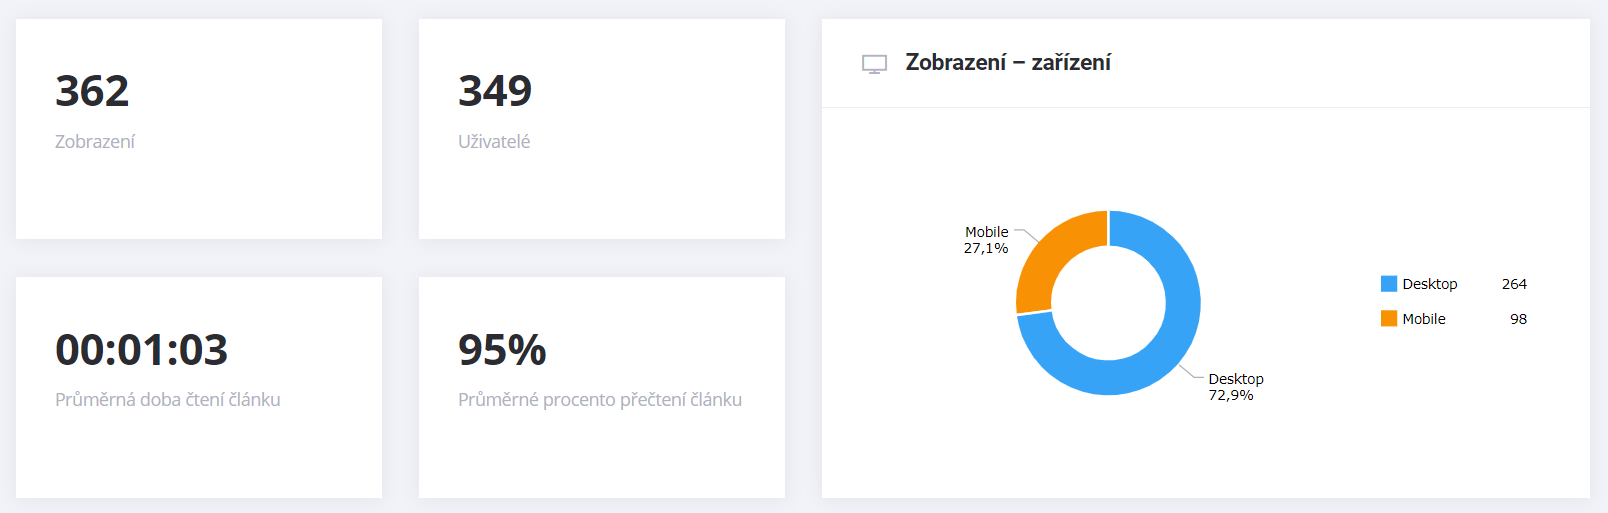Viewport: 1608px width, 513px height.
Task: Click the Zobrazení card label
Action: coord(95,142)
